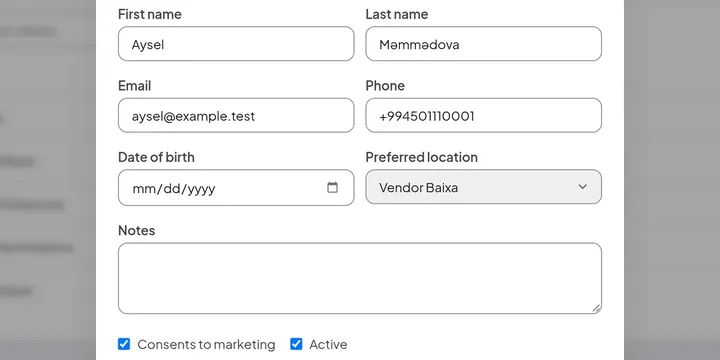720x360 pixels.
Task: Toggle the Consents to marketing checkbox
Action: pos(124,344)
